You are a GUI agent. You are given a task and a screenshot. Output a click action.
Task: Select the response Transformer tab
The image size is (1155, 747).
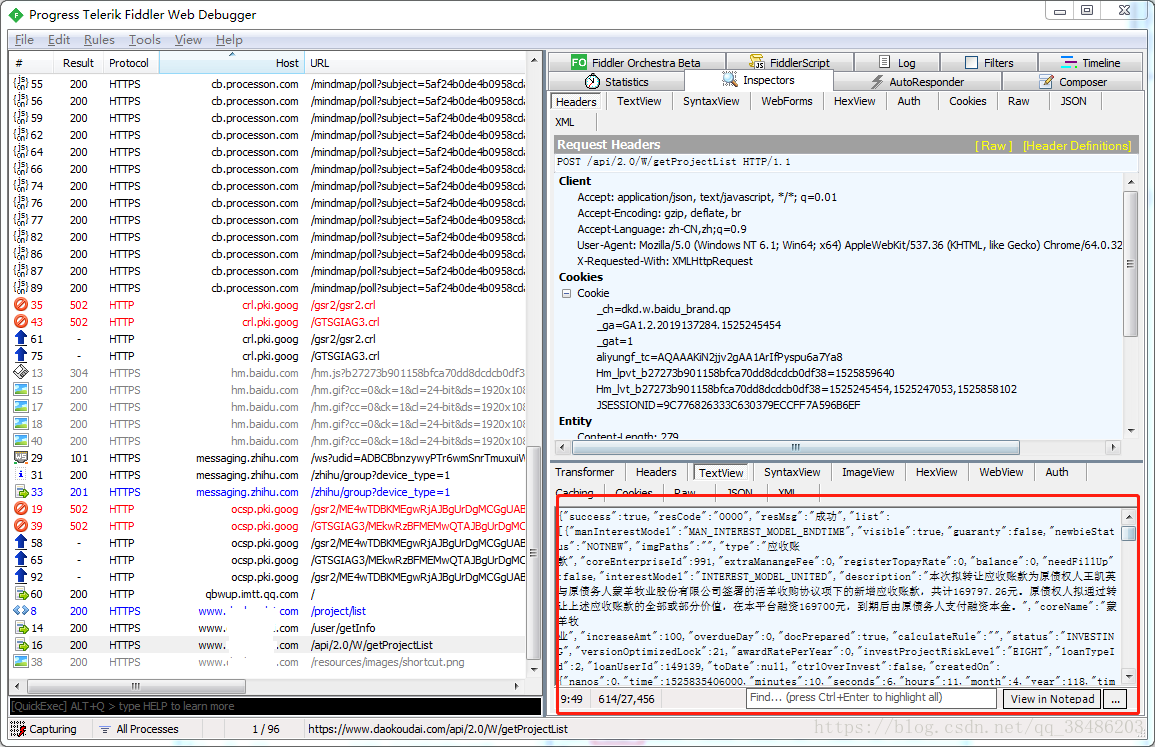click(584, 472)
